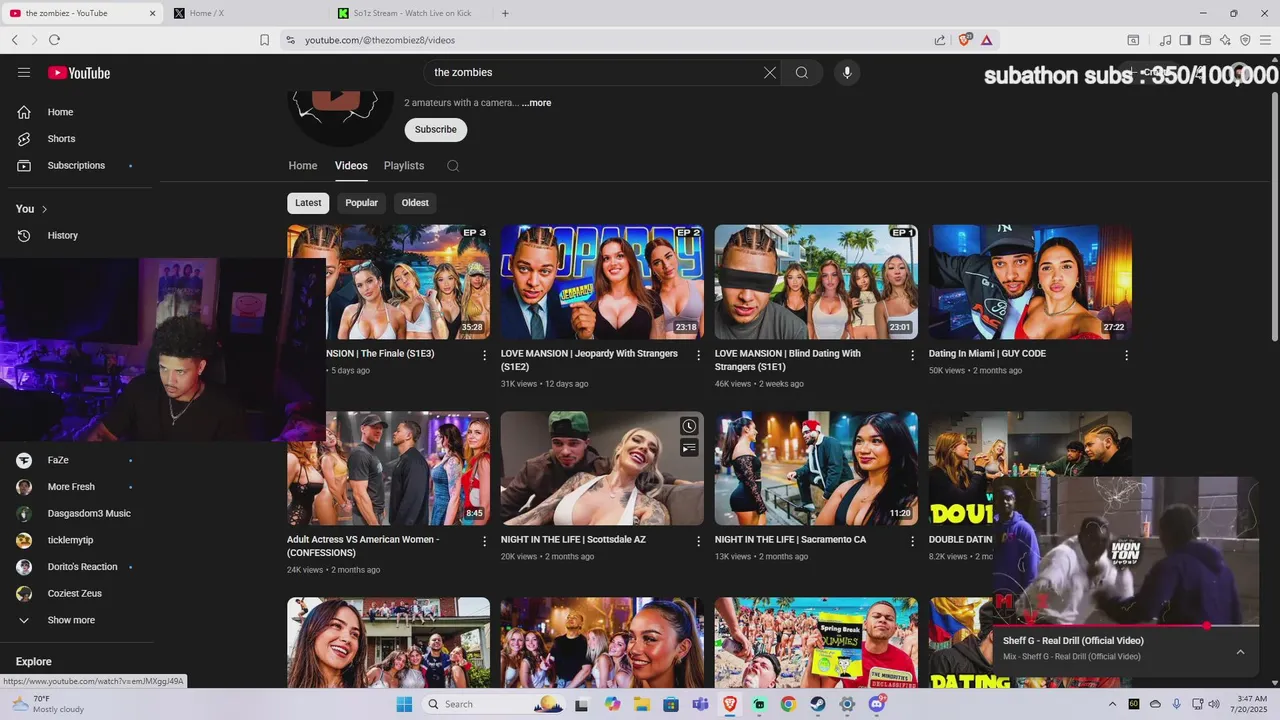Sort videos by Oldest chip
1280x720 pixels.
[415, 203]
